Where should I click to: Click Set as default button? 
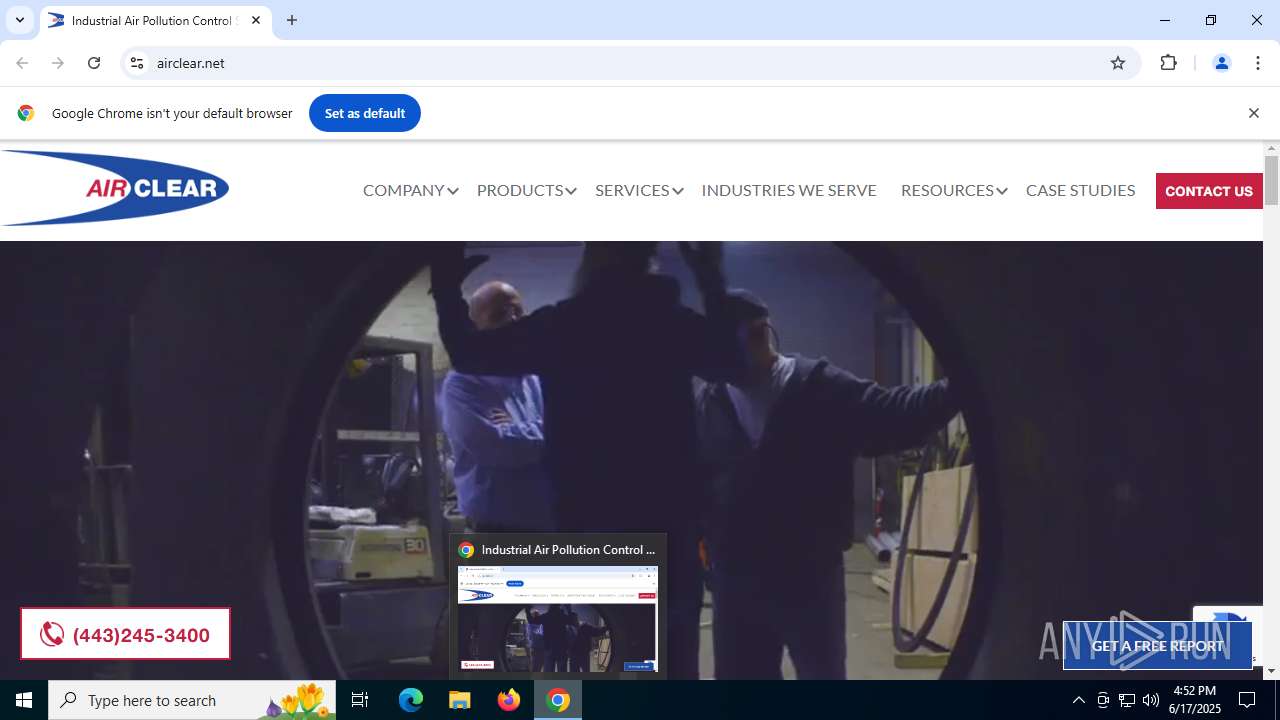pyautogui.click(x=365, y=113)
